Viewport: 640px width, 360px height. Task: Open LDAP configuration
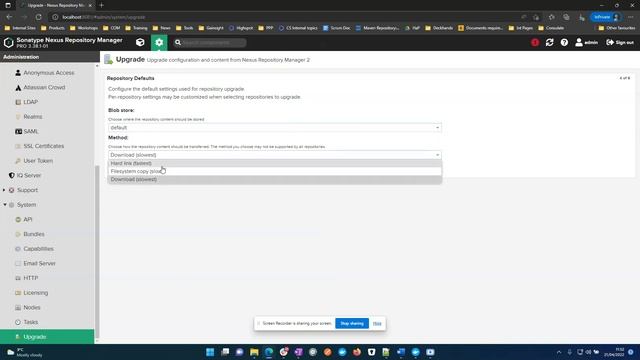coord(30,102)
